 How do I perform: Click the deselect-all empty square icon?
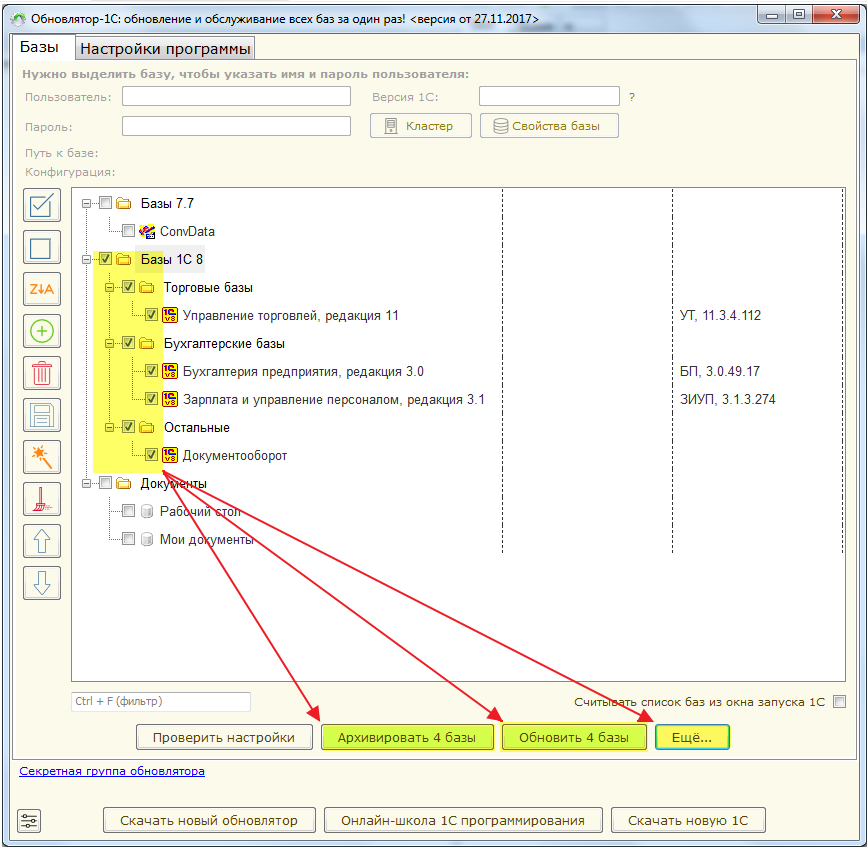pos(42,247)
